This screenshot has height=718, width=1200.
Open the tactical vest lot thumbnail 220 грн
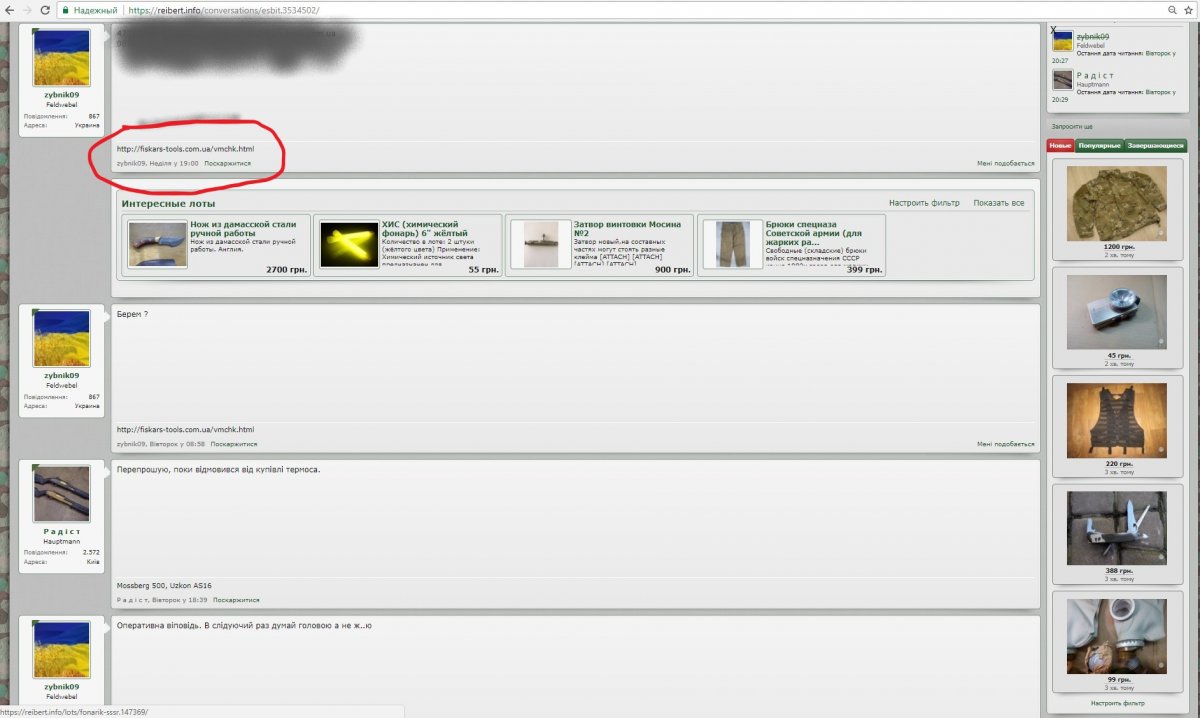tap(1117, 420)
